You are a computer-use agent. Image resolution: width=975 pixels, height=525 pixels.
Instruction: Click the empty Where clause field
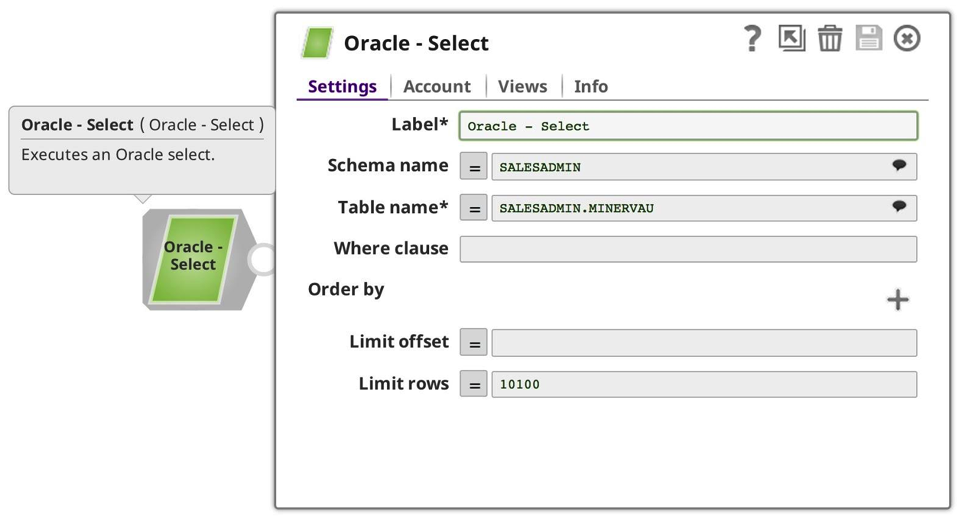tap(688, 249)
